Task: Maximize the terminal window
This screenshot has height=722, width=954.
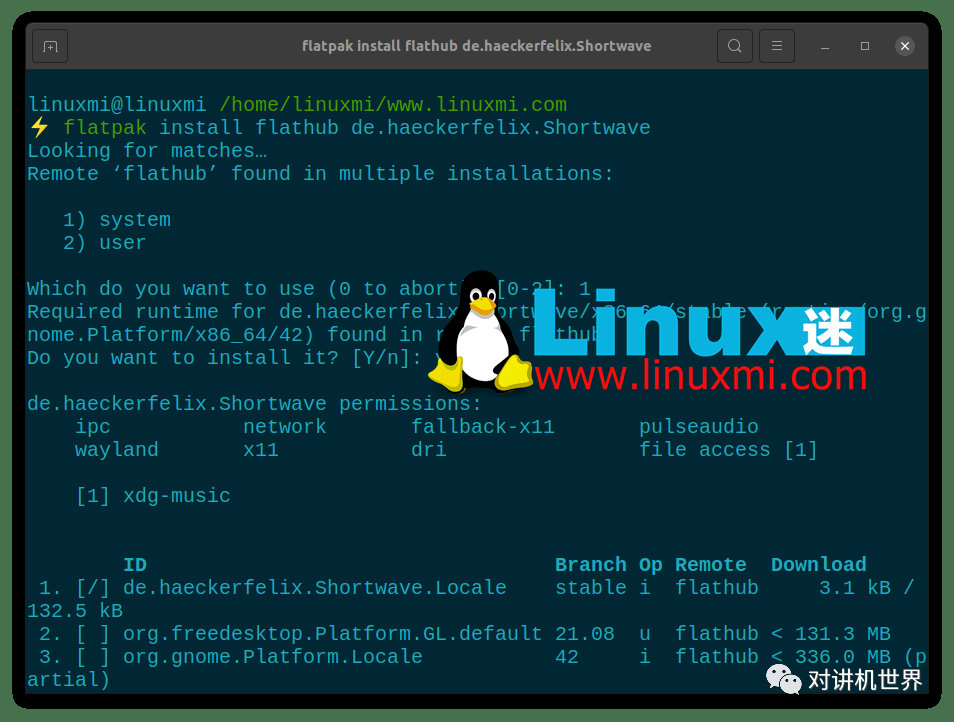Action: pyautogui.click(x=865, y=46)
